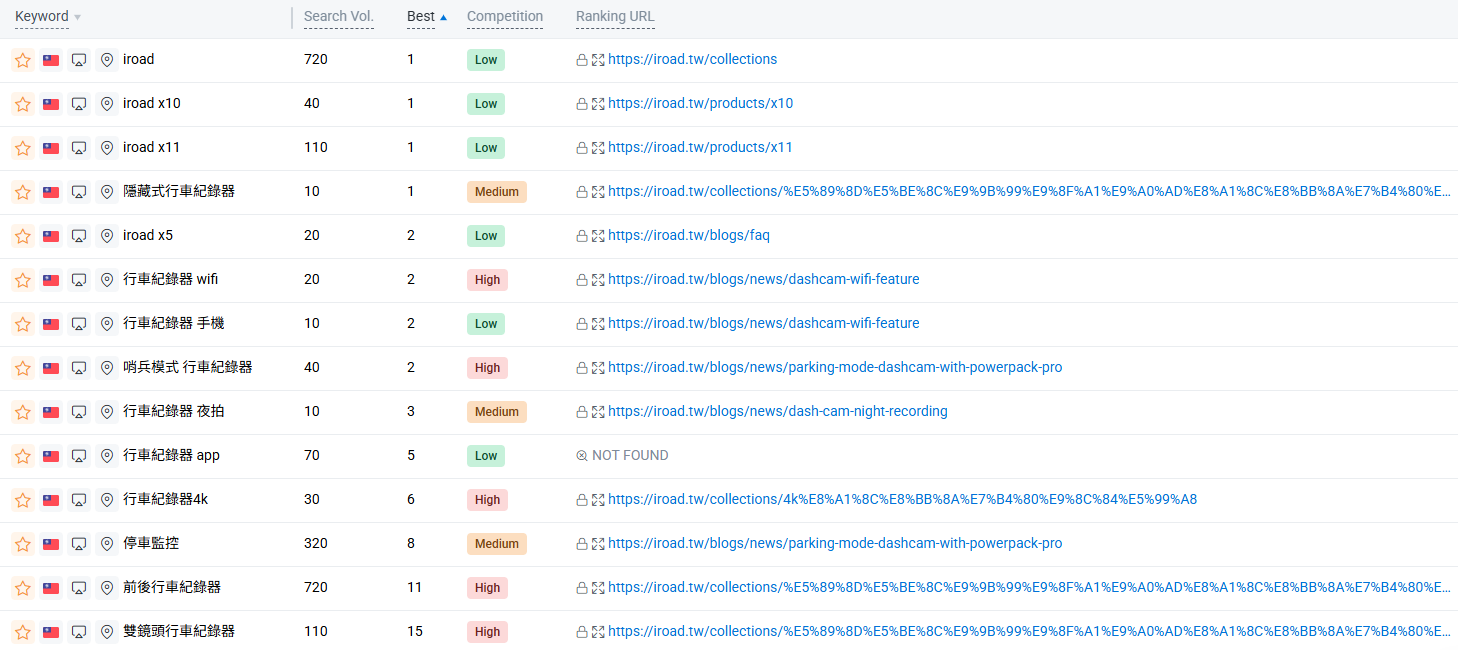Open dashcam-wifi-feature link in 行車紀錄器 wifi row
Image resolution: width=1458 pixels, height=650 pixels.
(764, 280)
